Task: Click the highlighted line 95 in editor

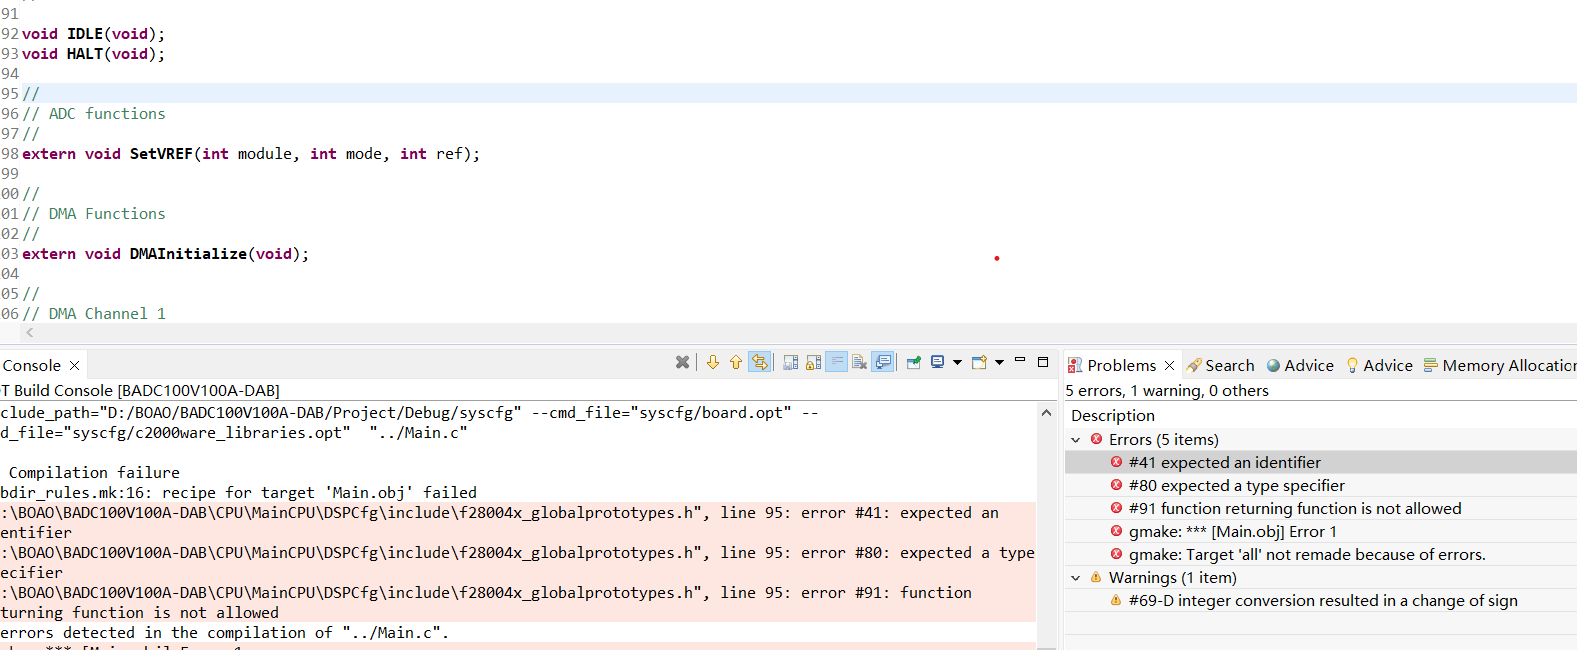Action: [799, 93]
